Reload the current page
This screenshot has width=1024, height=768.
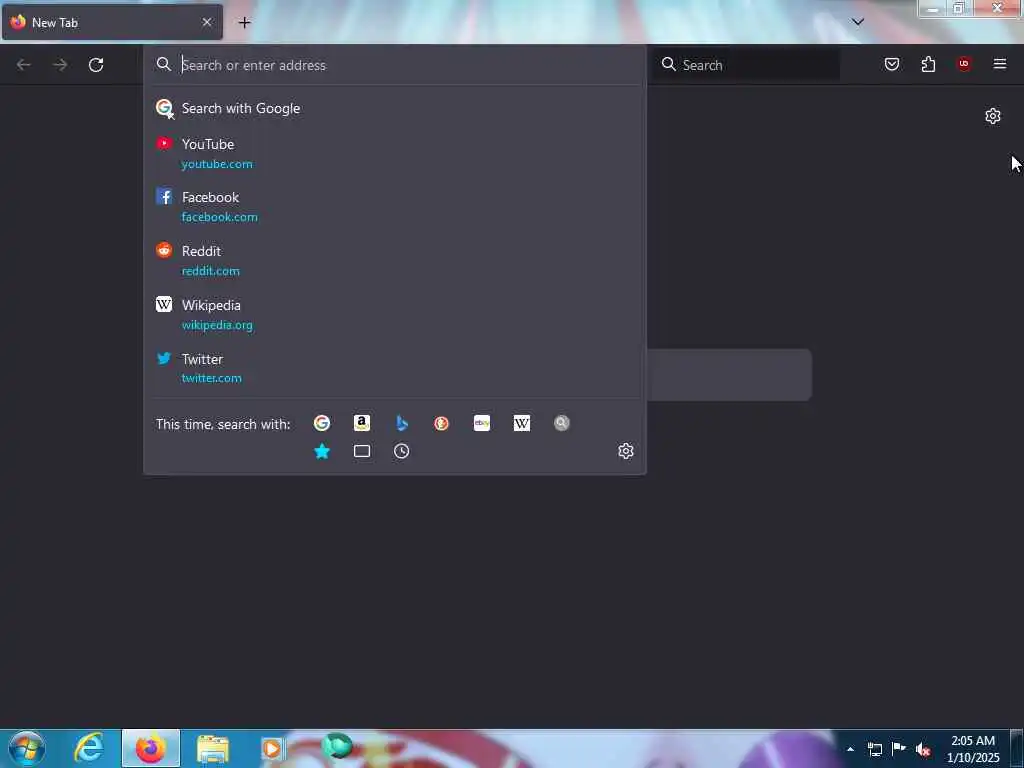point(96,65)
